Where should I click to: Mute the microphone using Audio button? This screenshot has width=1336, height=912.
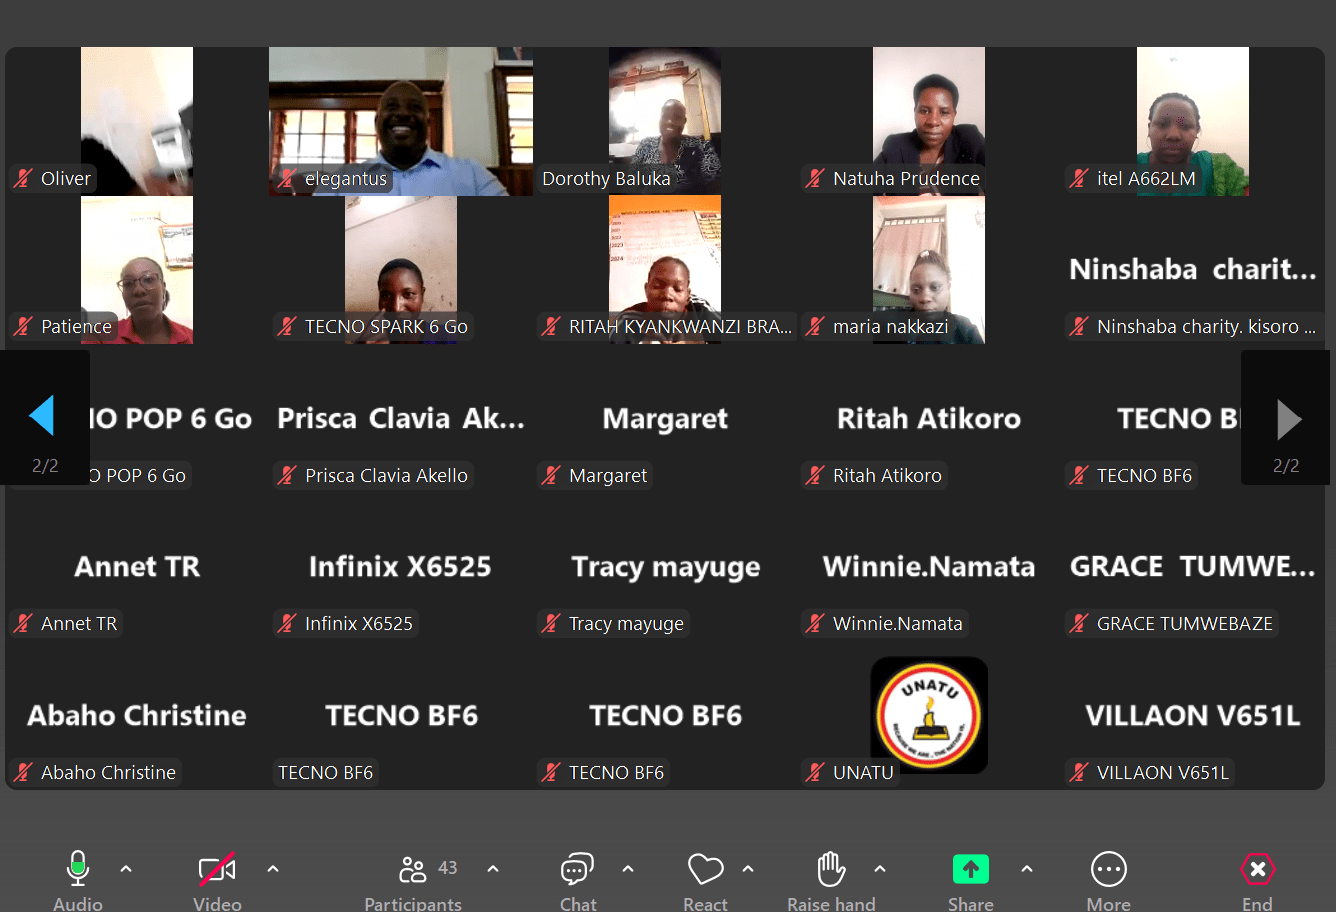click(78, 870)
